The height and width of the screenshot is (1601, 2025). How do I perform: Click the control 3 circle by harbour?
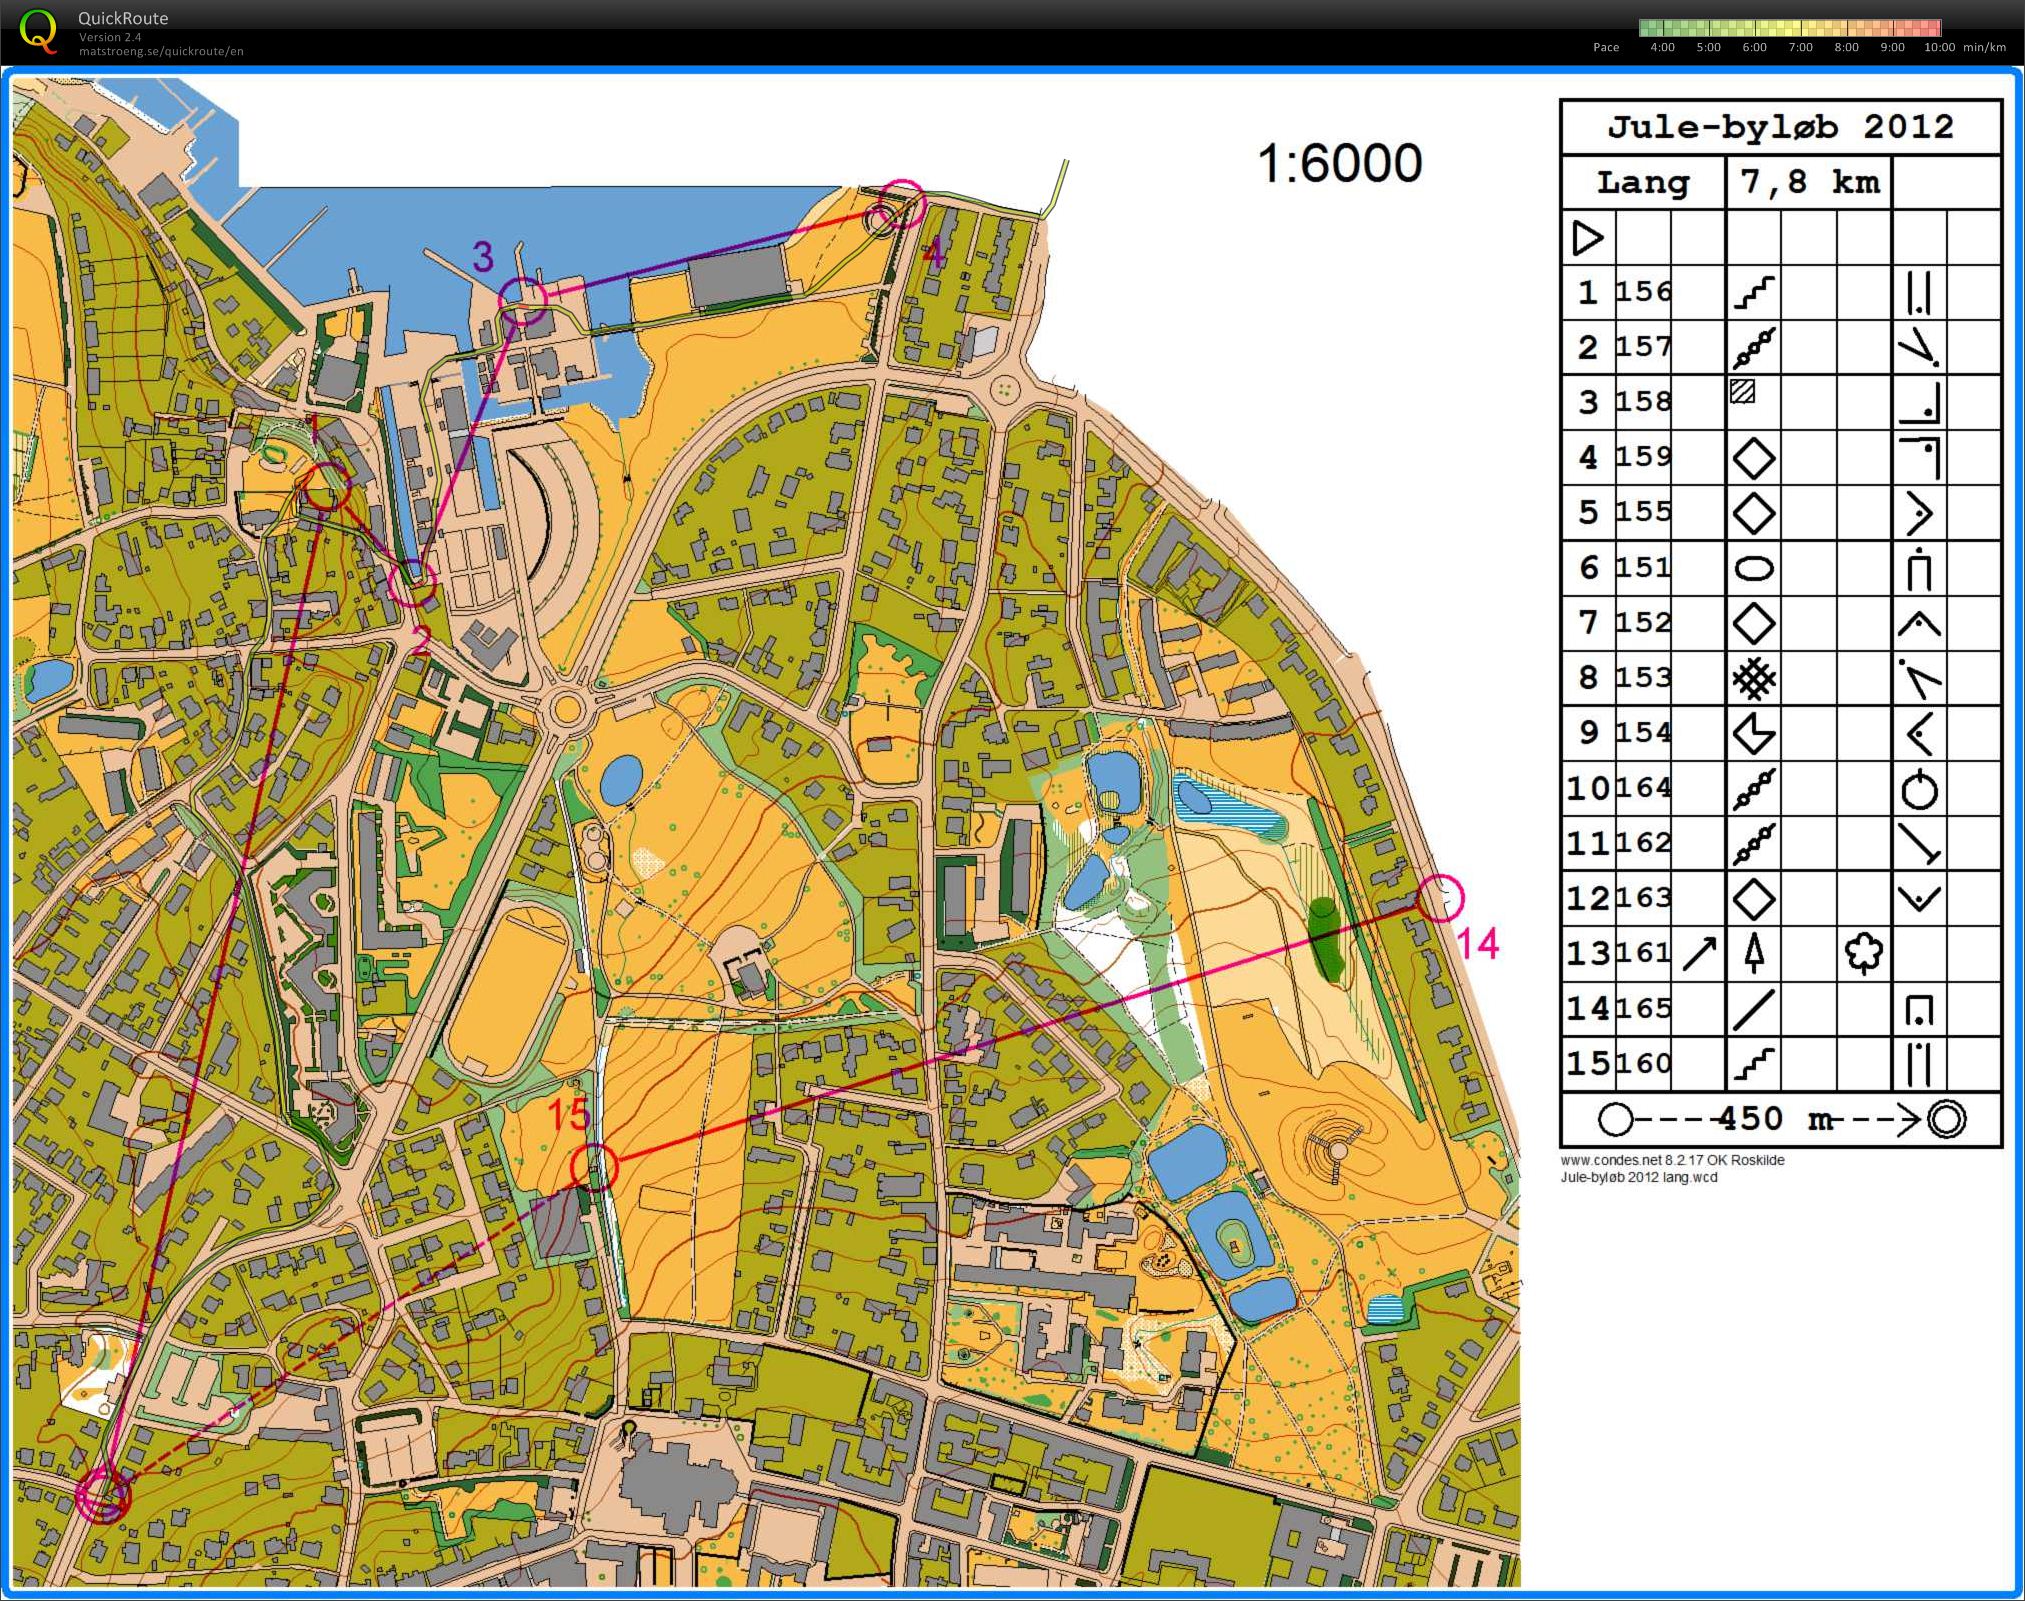pos(523,301)
